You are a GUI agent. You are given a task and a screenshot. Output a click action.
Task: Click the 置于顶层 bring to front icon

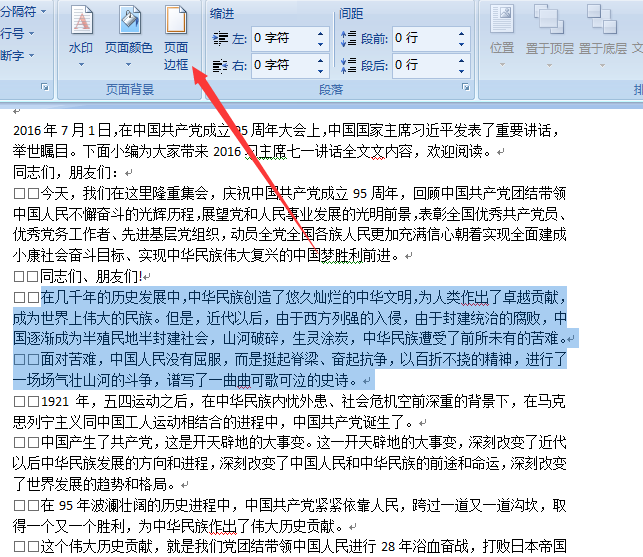coord(549,20)
